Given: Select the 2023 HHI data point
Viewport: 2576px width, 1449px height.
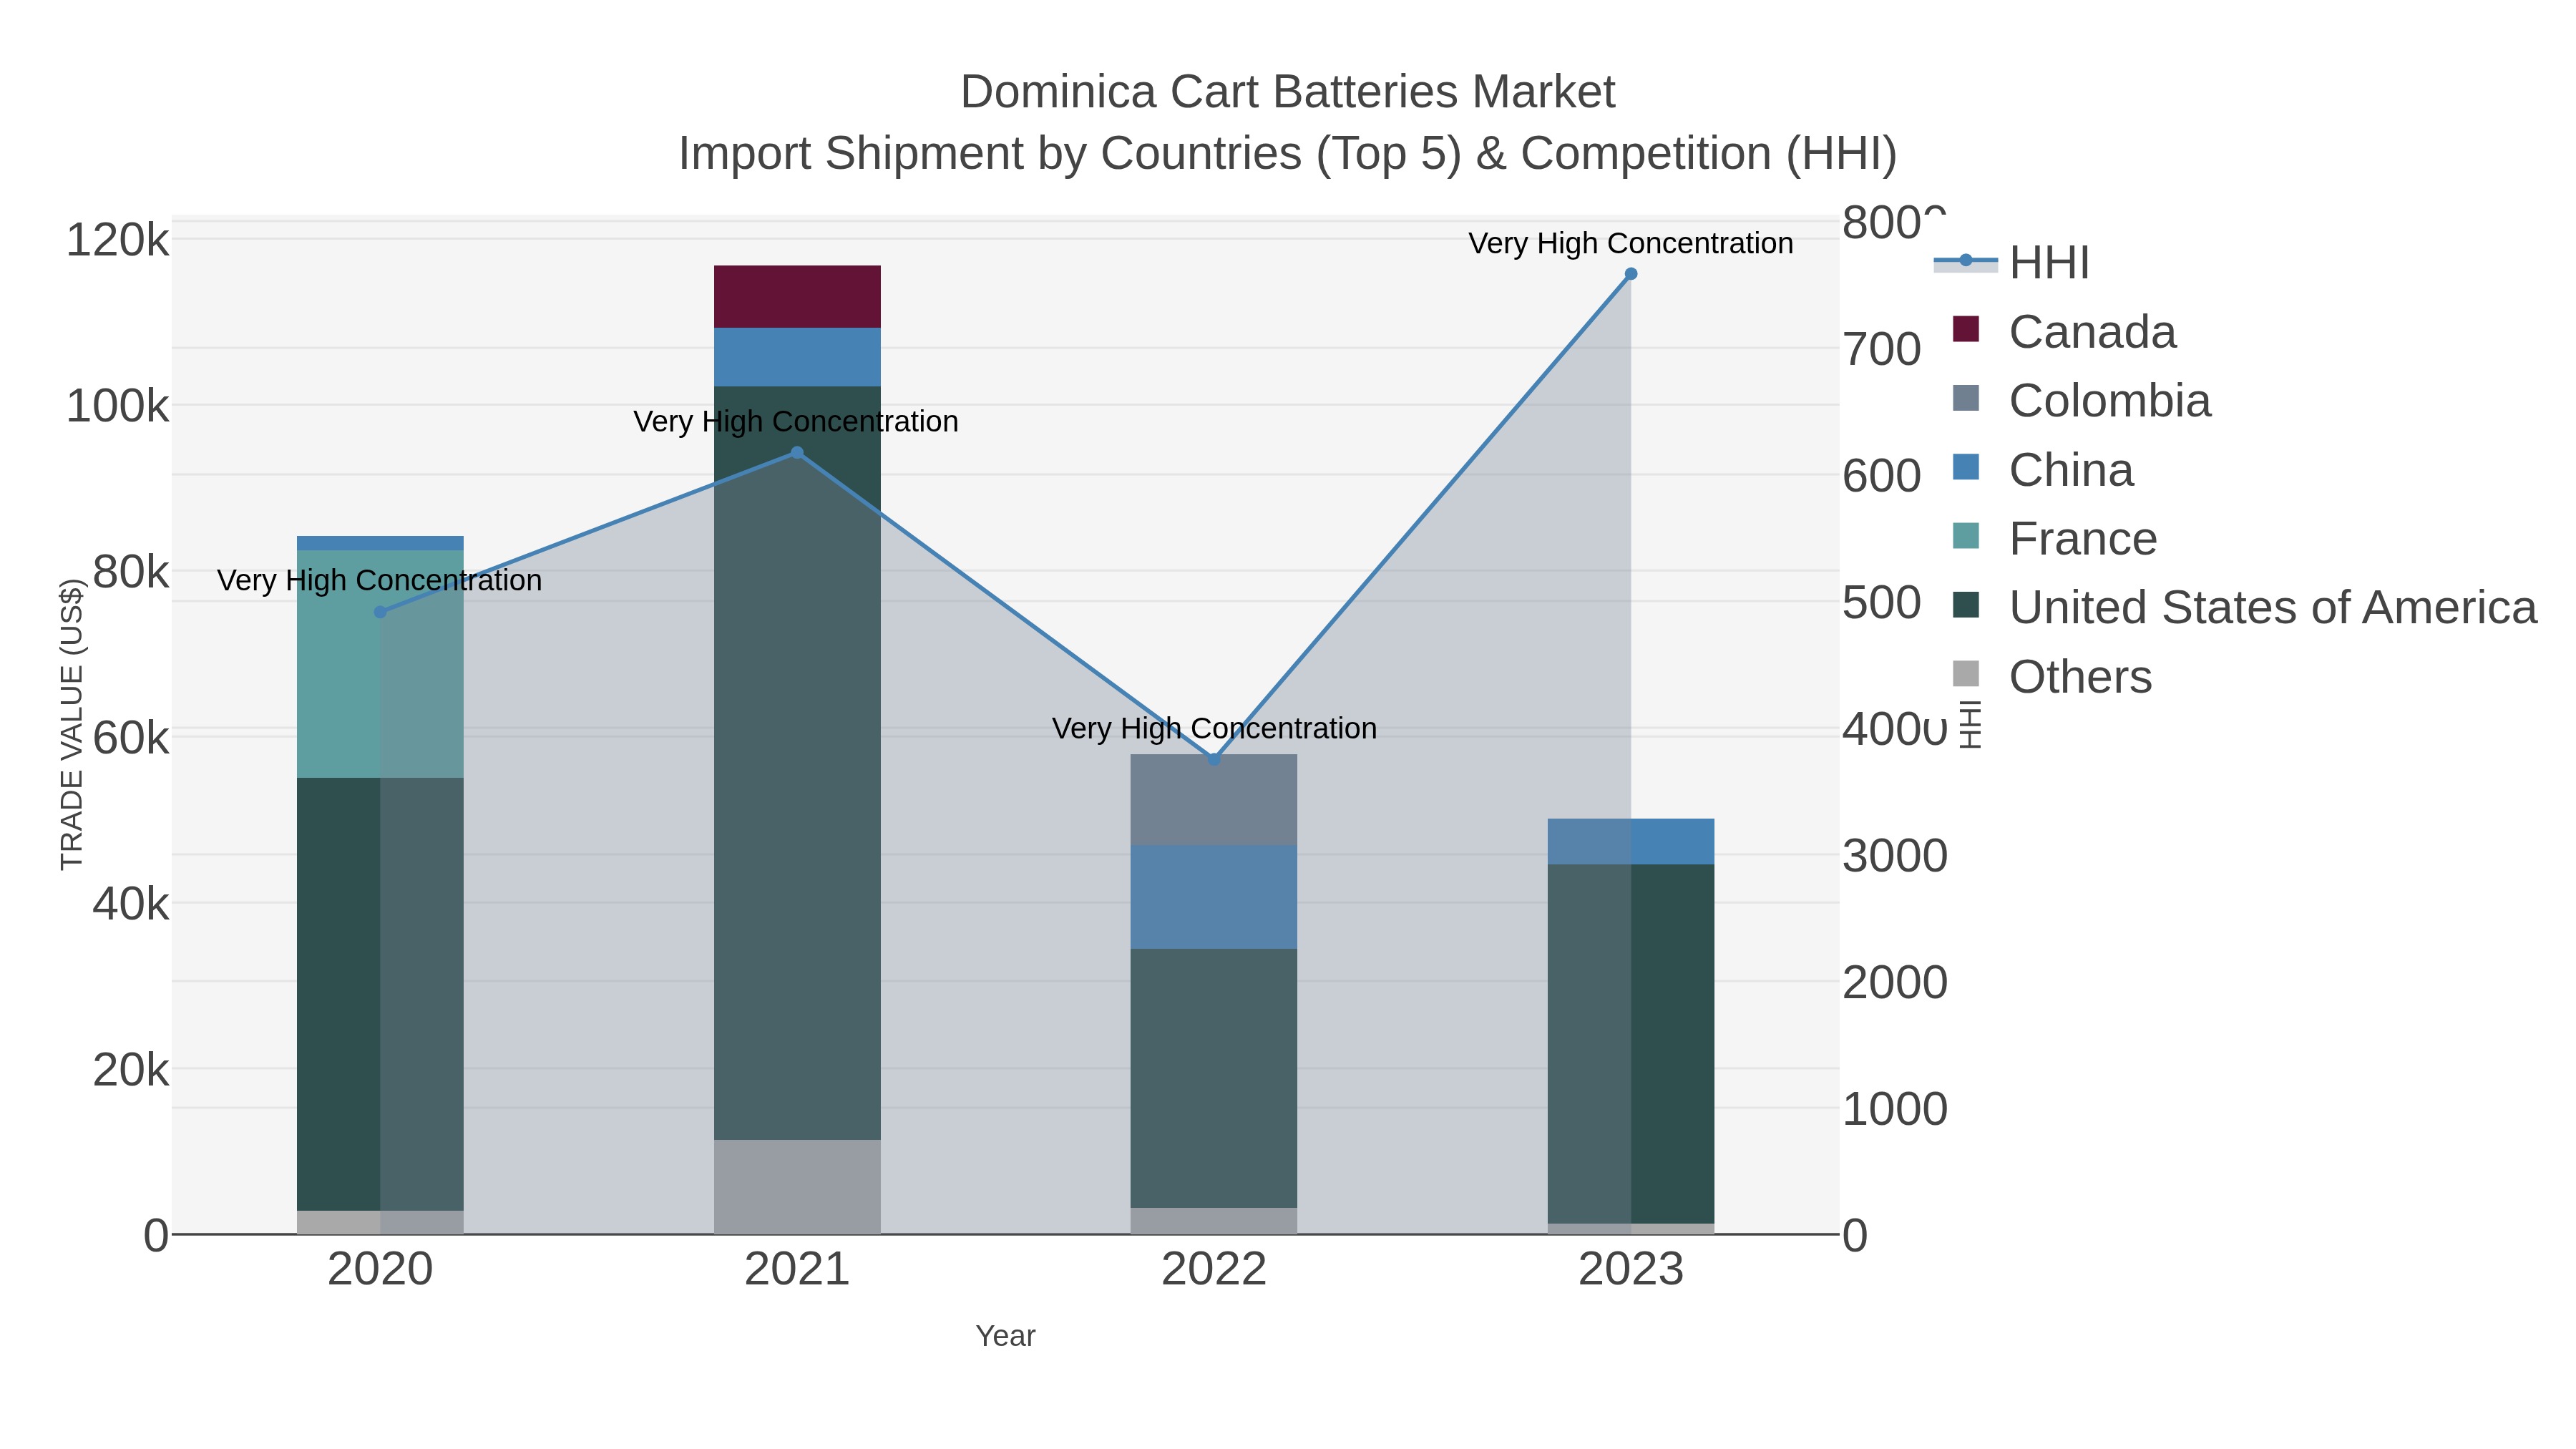Looking at the screenshot, I should (x=1631, y=274).
